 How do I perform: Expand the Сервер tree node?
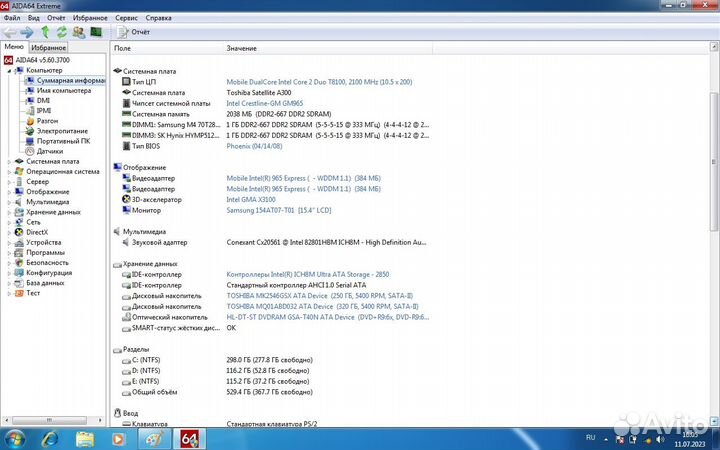[9, 182]
